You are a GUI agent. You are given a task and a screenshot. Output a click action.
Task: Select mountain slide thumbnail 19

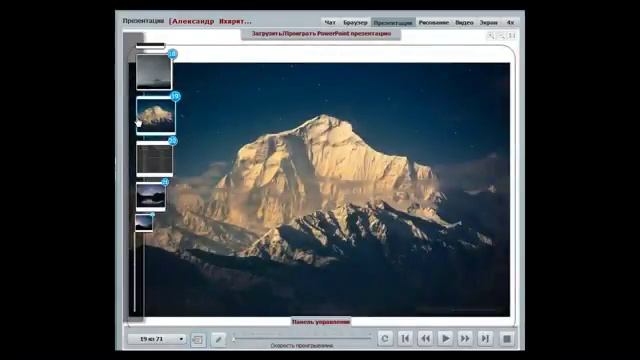coord(156,116)
